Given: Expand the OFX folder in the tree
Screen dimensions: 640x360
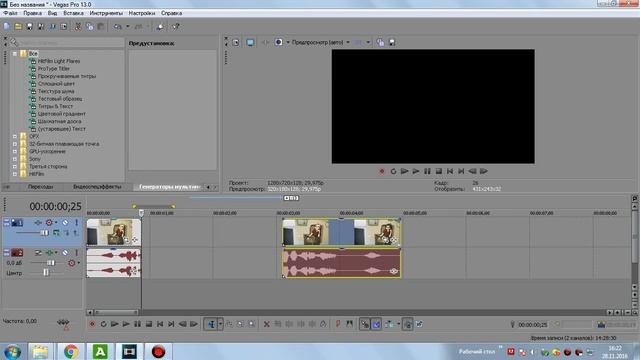Looking at the screenshot, I should click(x=15, y=136).
